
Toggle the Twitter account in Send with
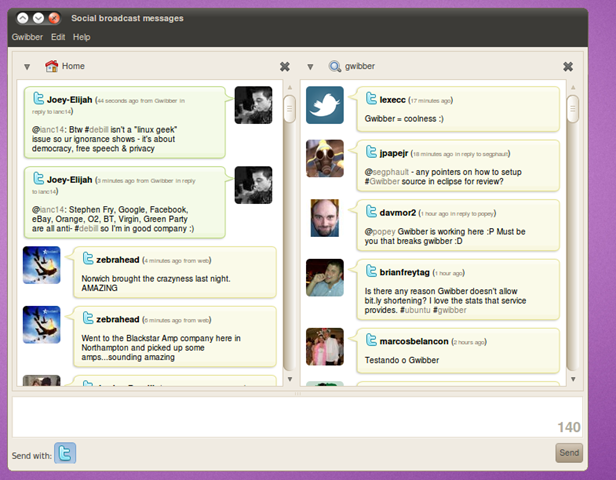[x=65, y=453]
